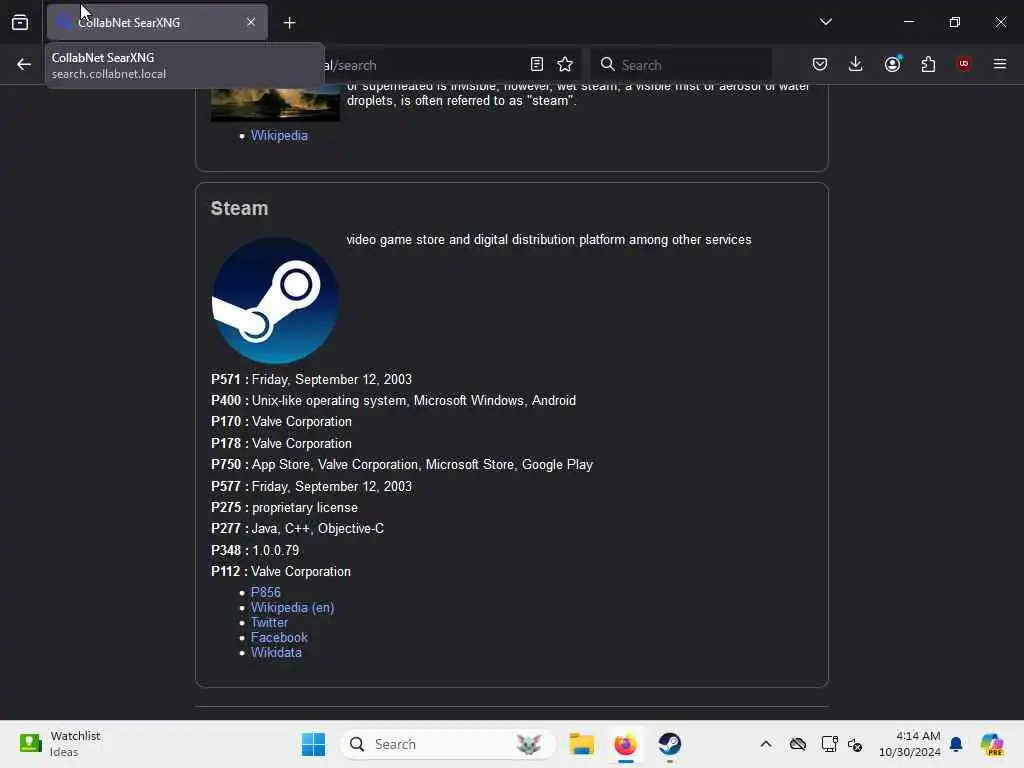Select the CollabNet SearXNG tab
This screenshot has height=768, width=1024.
157,22
